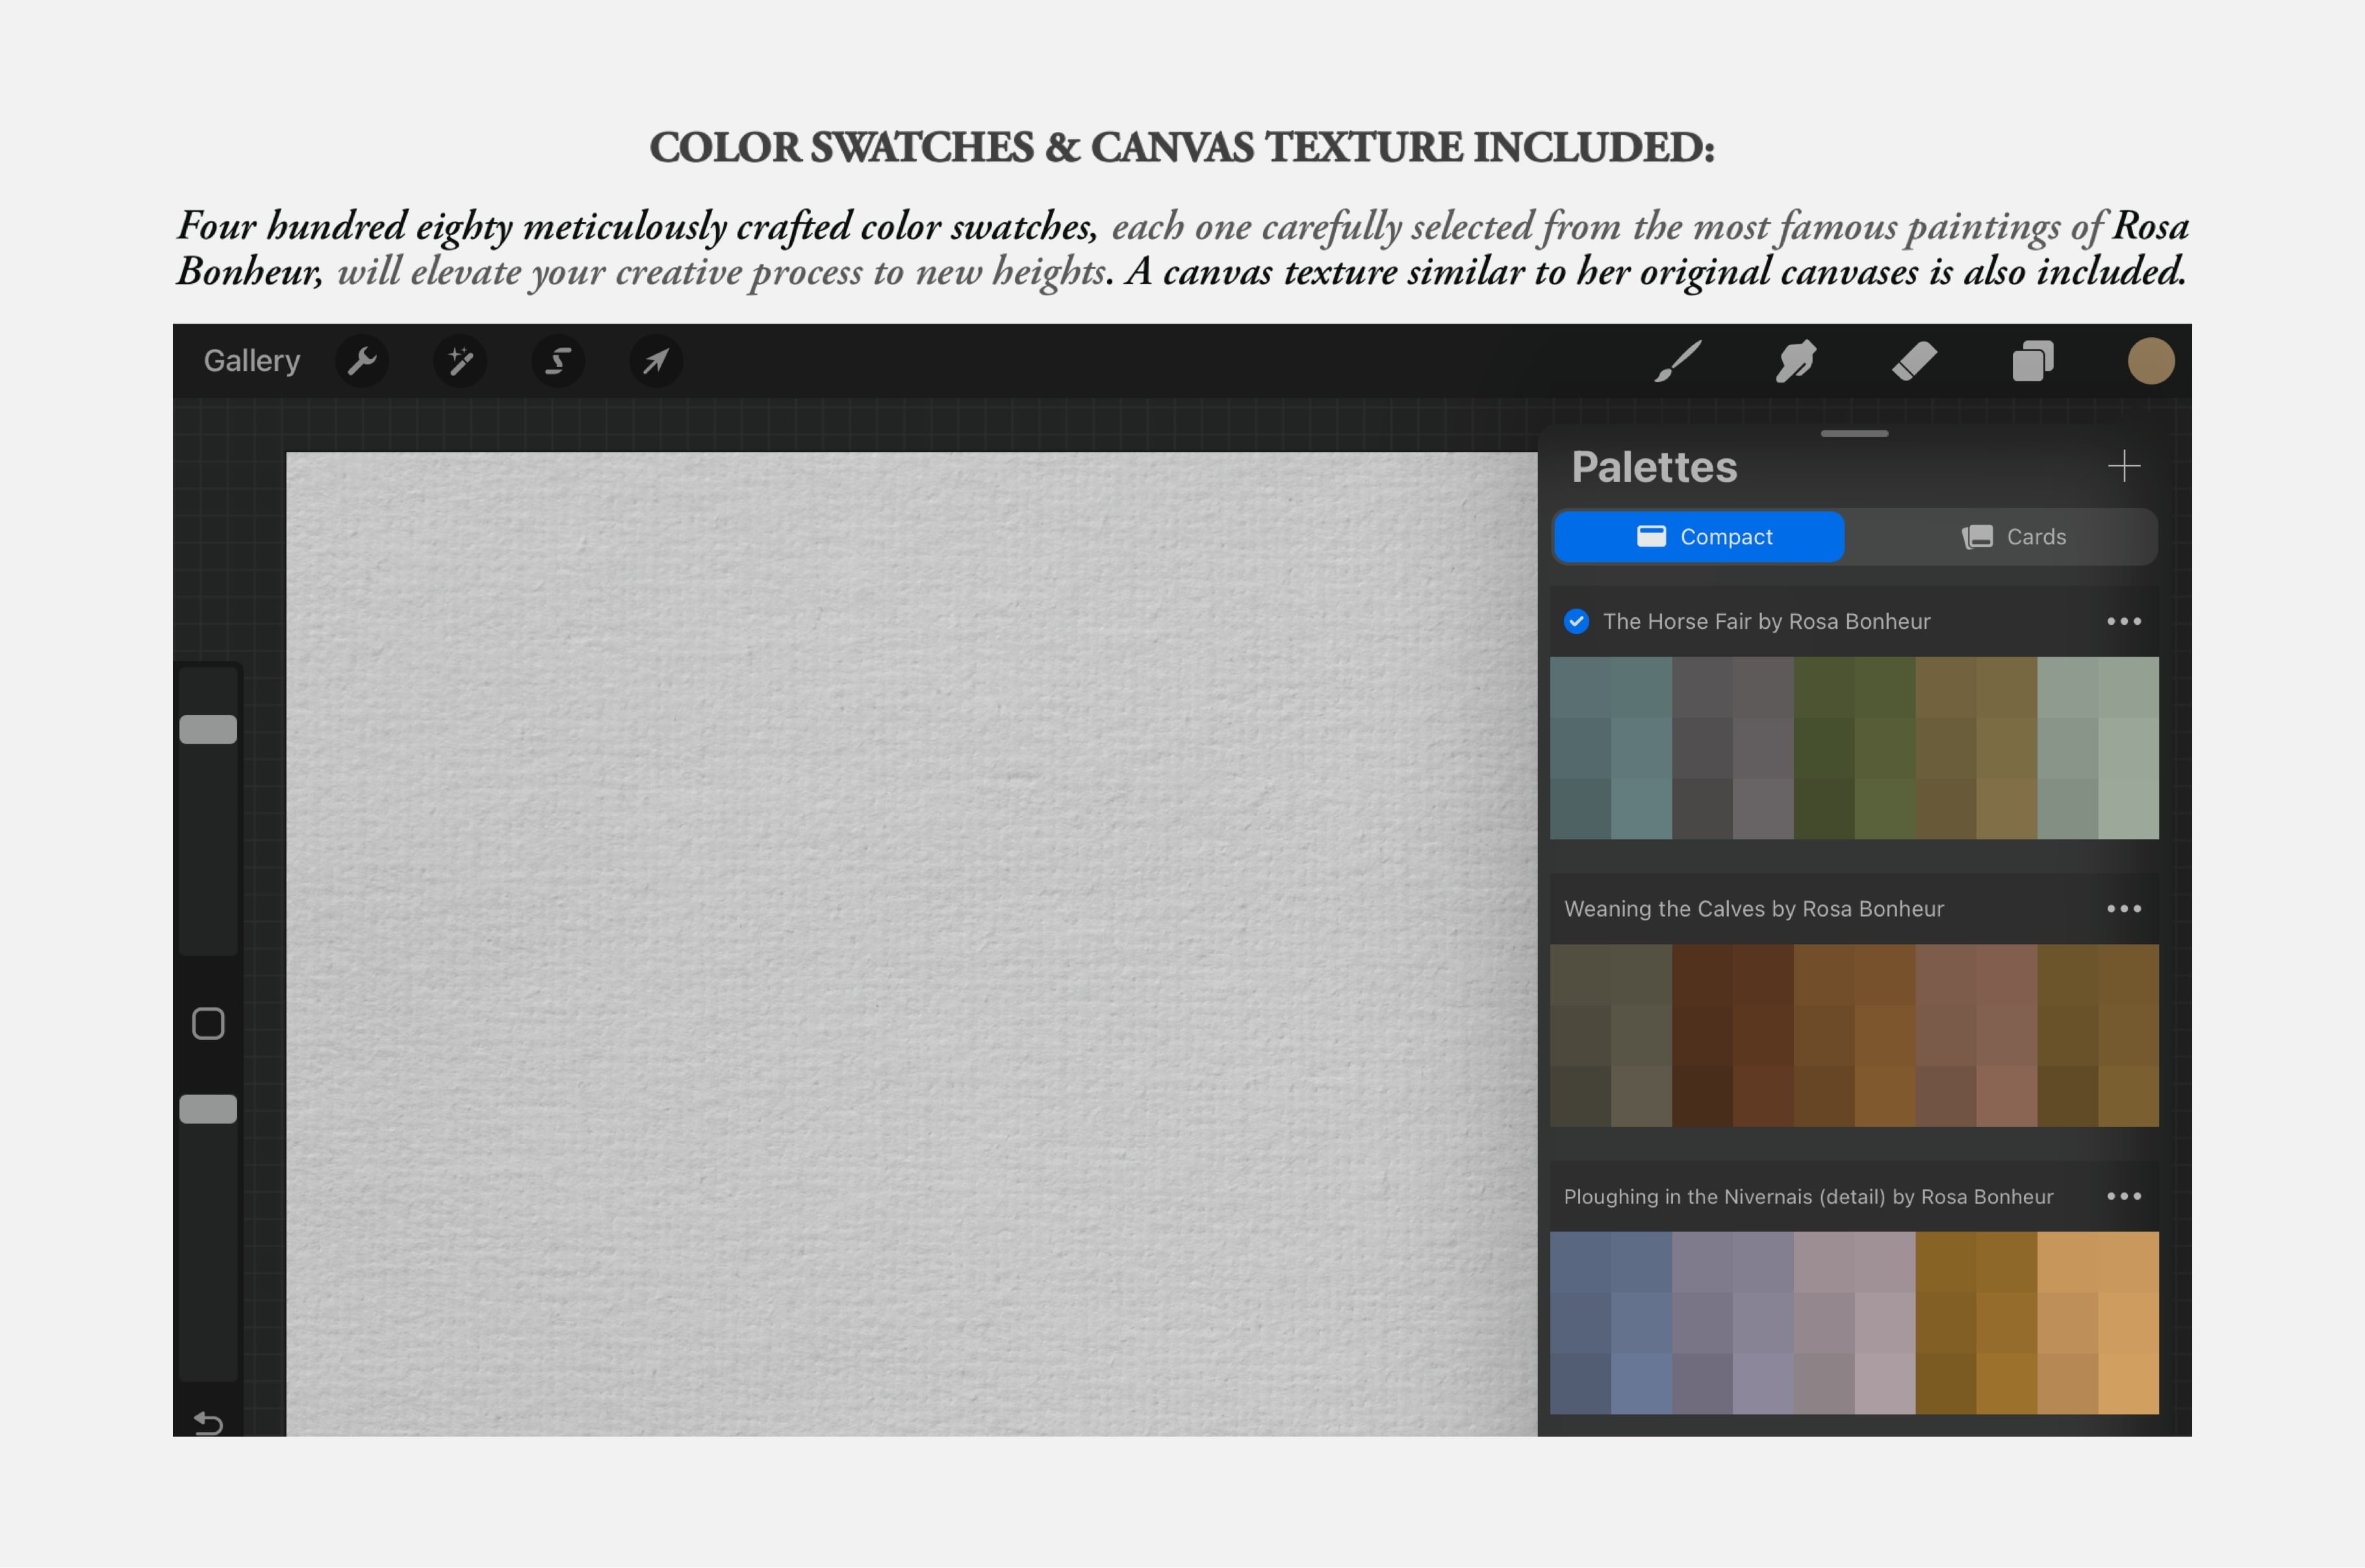Viewport: 2365px width, 1568px height.
Task: Open the active tan color circle
Action: pos(2150,361)
